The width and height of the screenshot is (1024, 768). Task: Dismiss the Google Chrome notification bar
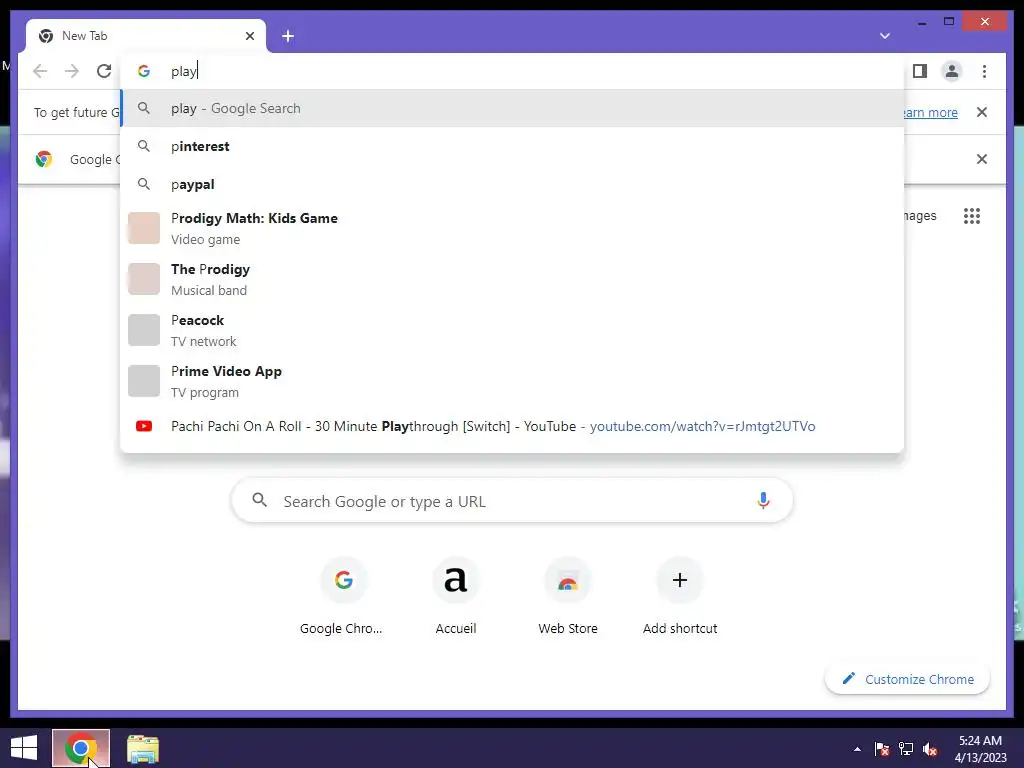click(982, 159)
